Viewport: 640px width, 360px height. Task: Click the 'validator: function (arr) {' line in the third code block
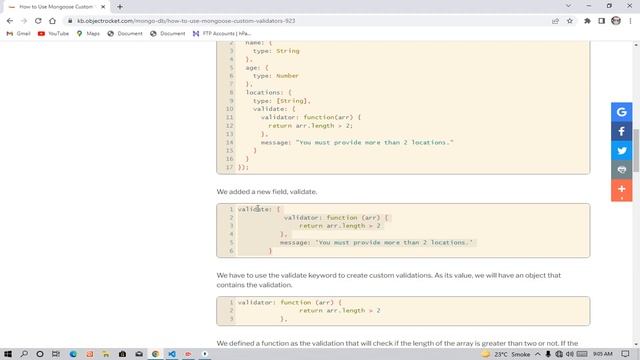coord(290,302)
